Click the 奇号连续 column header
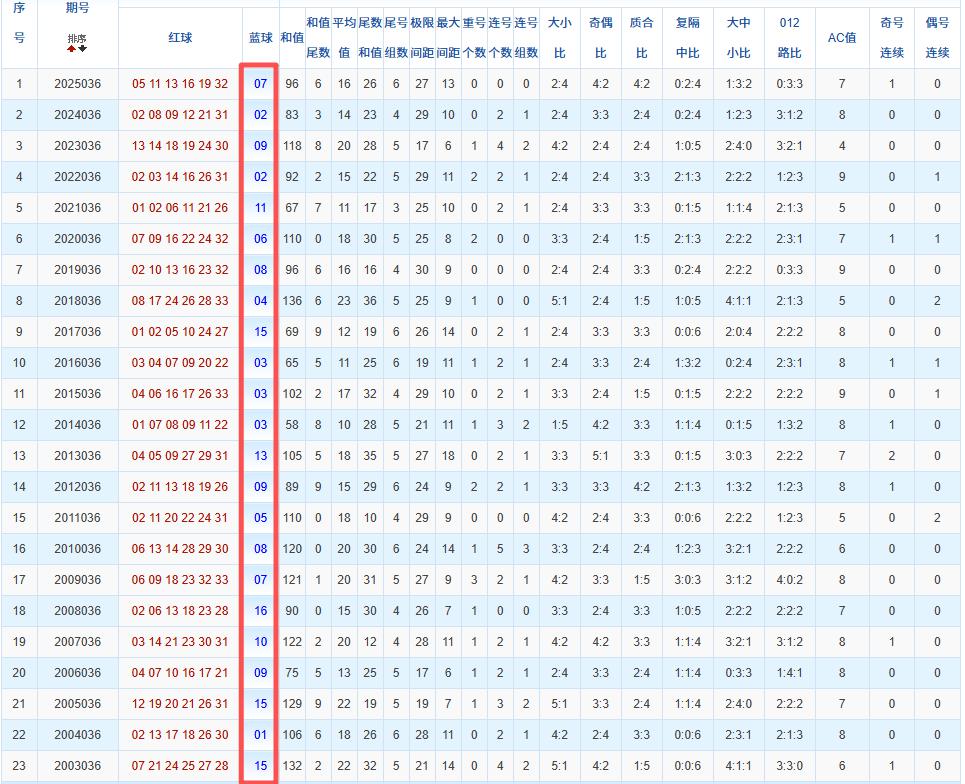The width and height of the screenshot is (965, 784). pos(892,37)
